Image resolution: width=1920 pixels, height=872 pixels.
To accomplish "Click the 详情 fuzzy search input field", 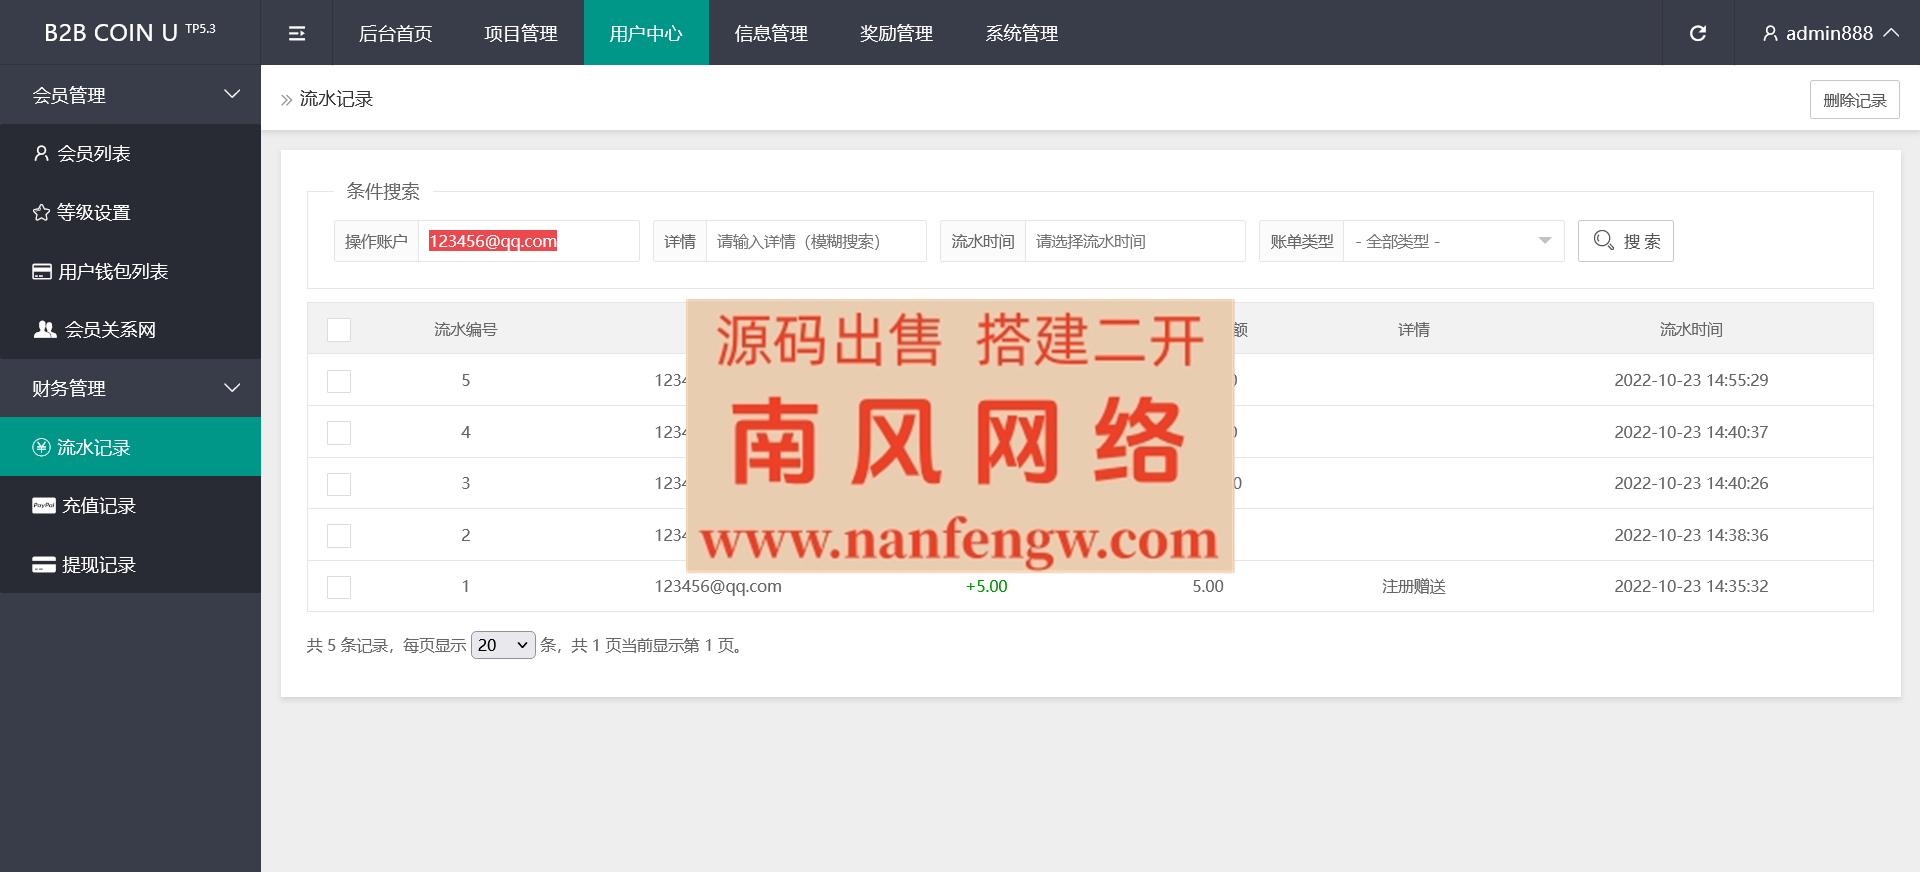I will tap(815, 241).
